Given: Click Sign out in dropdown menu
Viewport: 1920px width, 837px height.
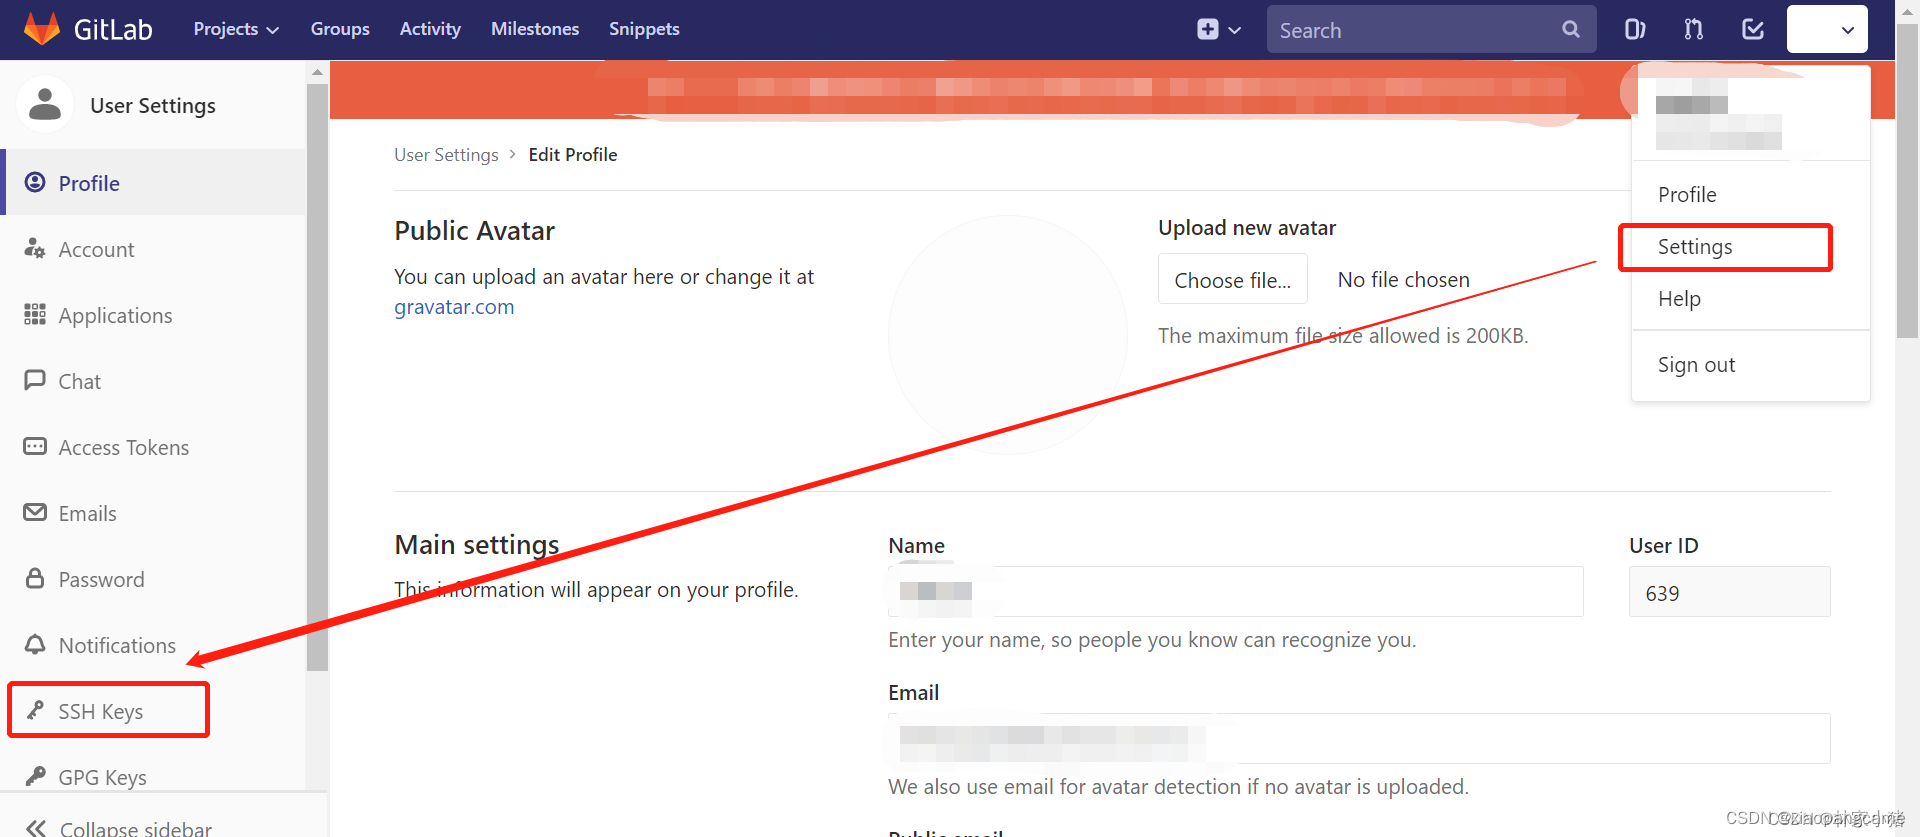Looking at the screenshot, I should pyautogui.click(x=1750, y=365).
